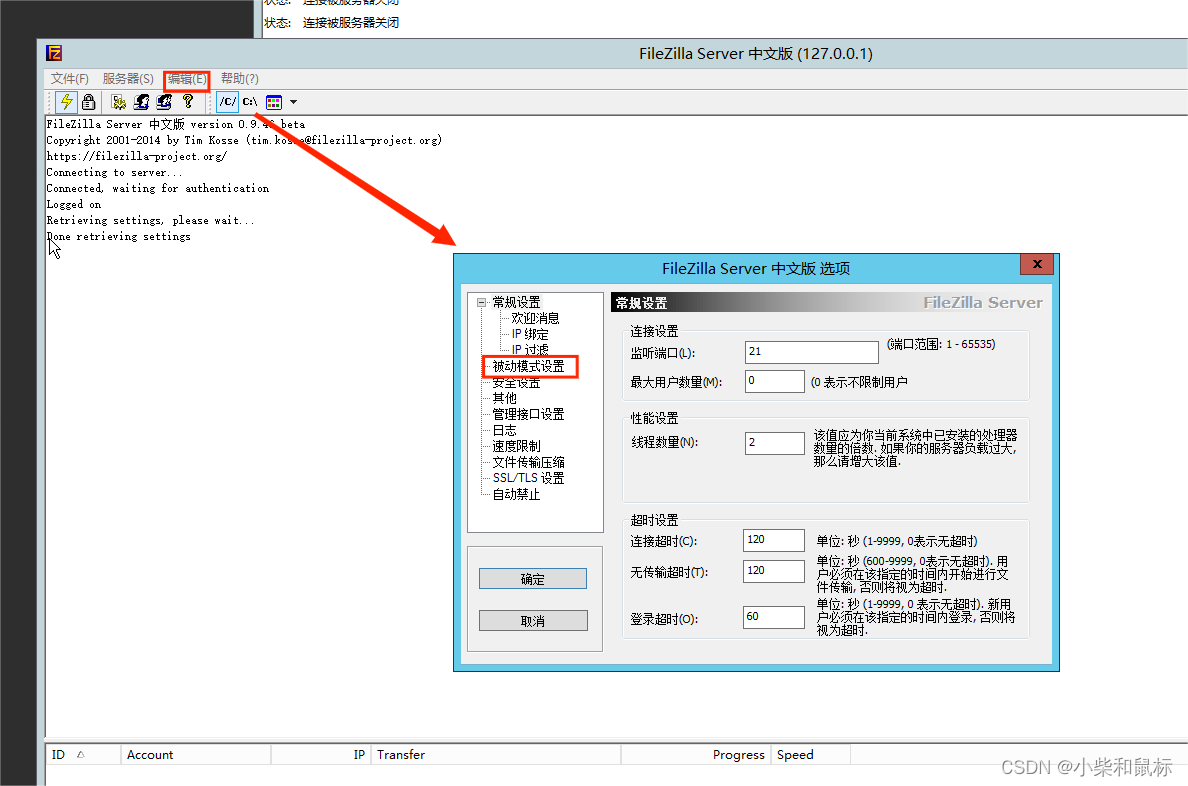Click the colored grid sorting icon
Screen dimensions: 1188x786
pyautogui.click(x=274, y=102)
